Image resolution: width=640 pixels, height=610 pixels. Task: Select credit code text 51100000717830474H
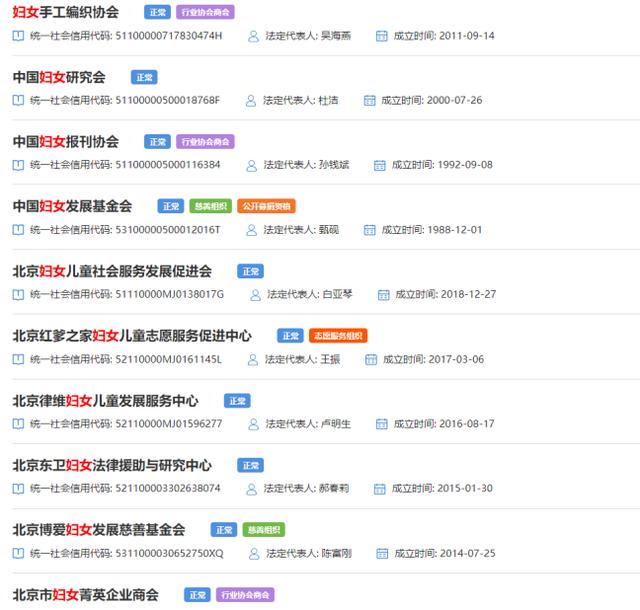pyautogui.click(x=169, y=36)
